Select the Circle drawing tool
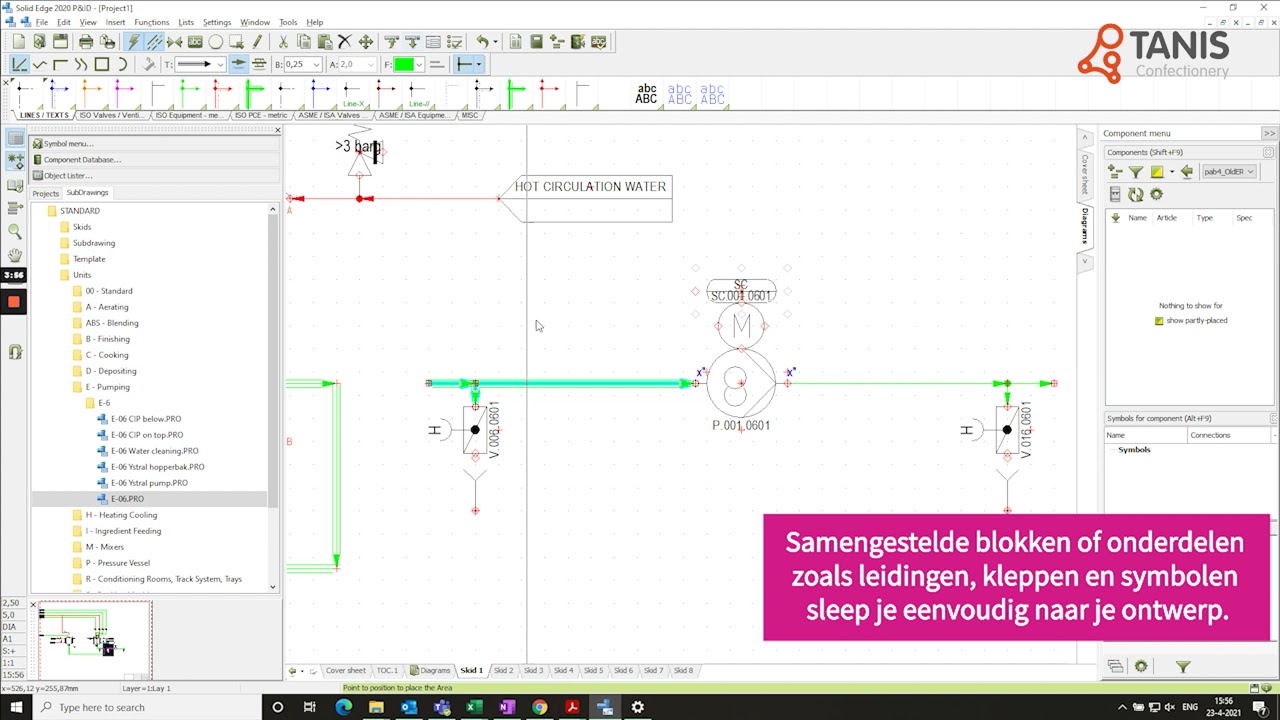 click(215, 41)
